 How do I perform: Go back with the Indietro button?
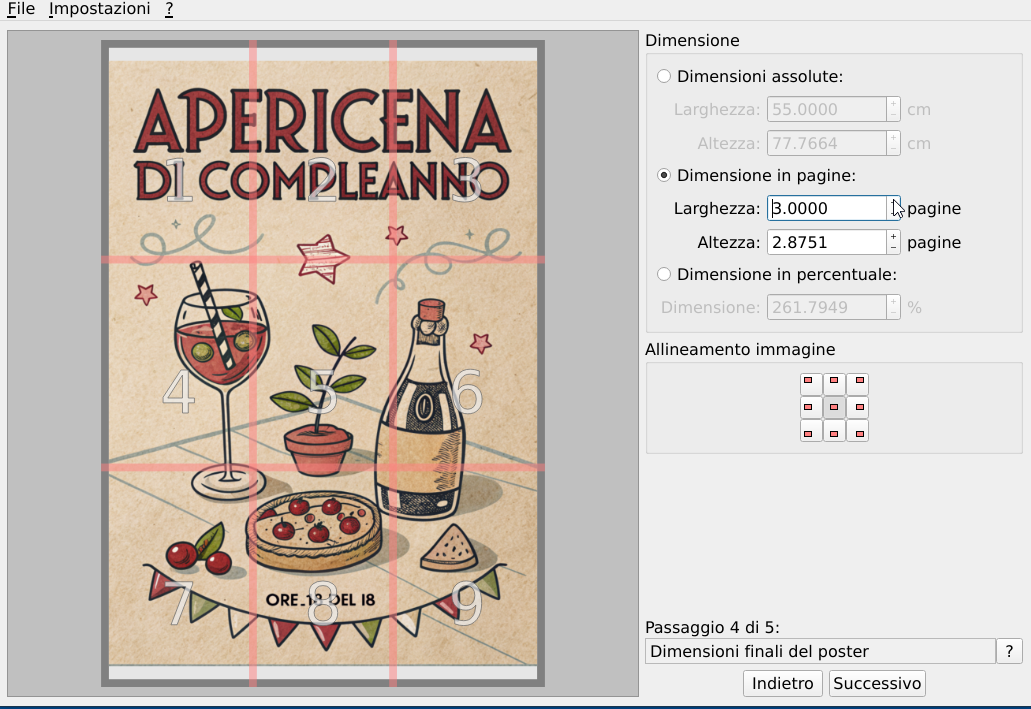[x=783, y=684]
